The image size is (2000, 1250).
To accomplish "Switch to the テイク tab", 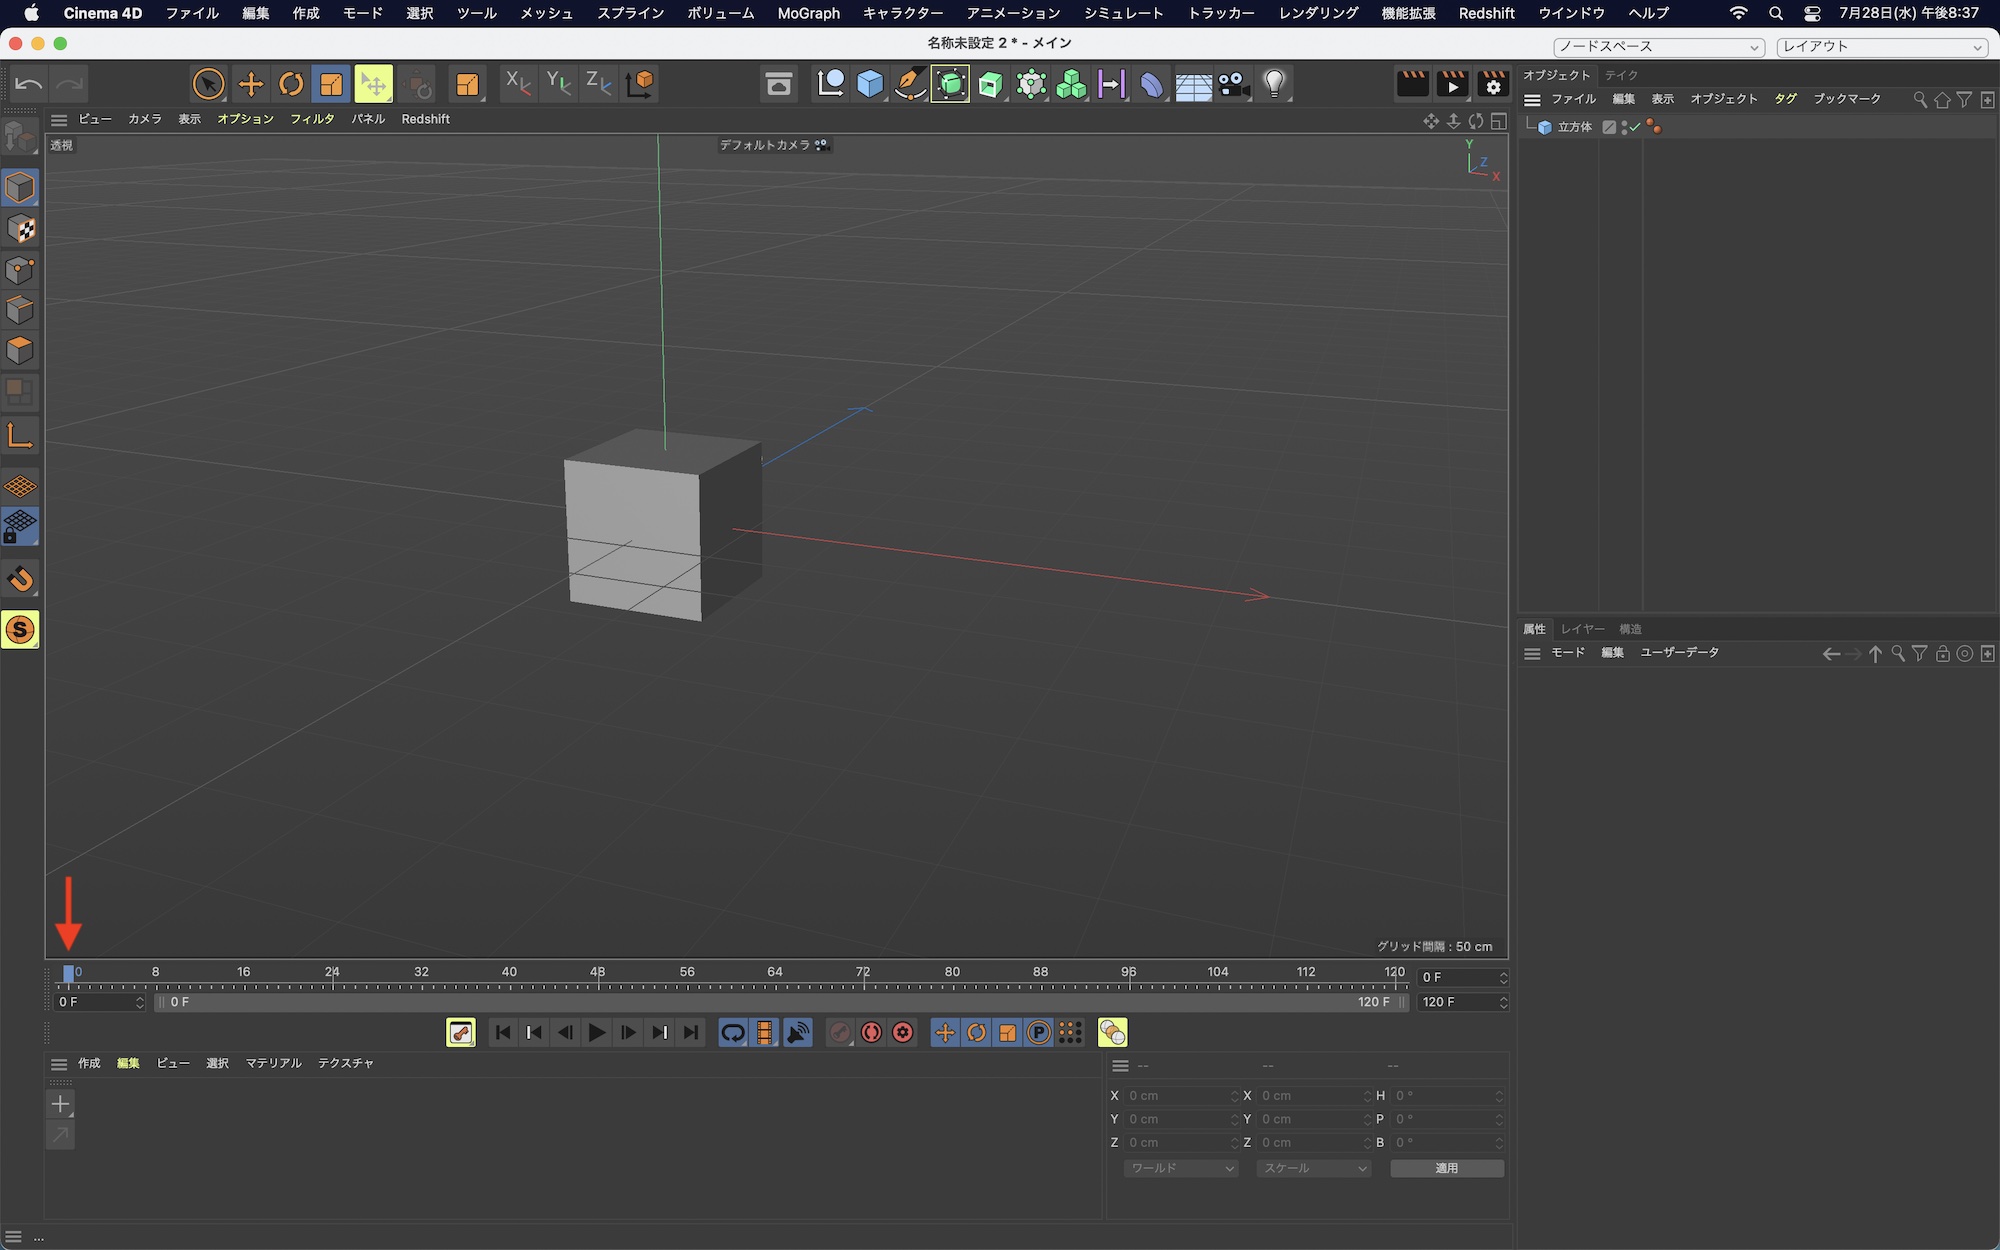I will 1621,75.
